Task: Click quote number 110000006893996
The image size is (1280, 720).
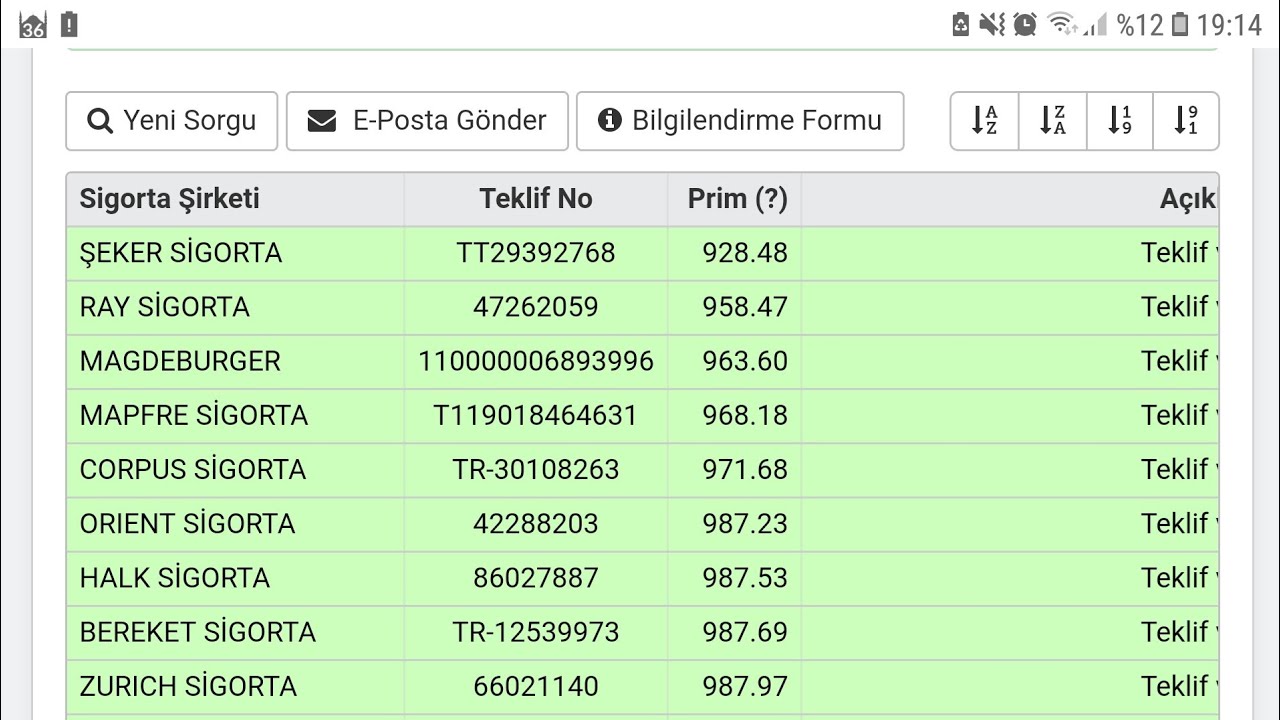Action: point(536,361)
